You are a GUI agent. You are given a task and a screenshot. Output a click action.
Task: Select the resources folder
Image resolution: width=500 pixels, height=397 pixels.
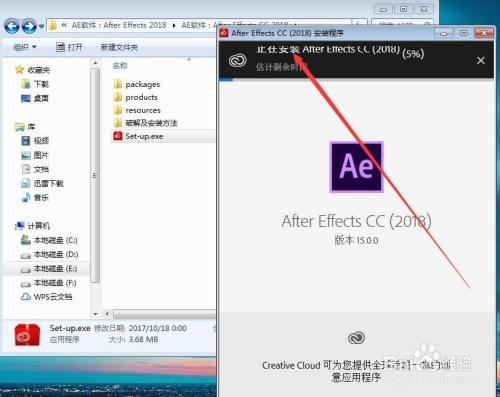pos(137,110)
